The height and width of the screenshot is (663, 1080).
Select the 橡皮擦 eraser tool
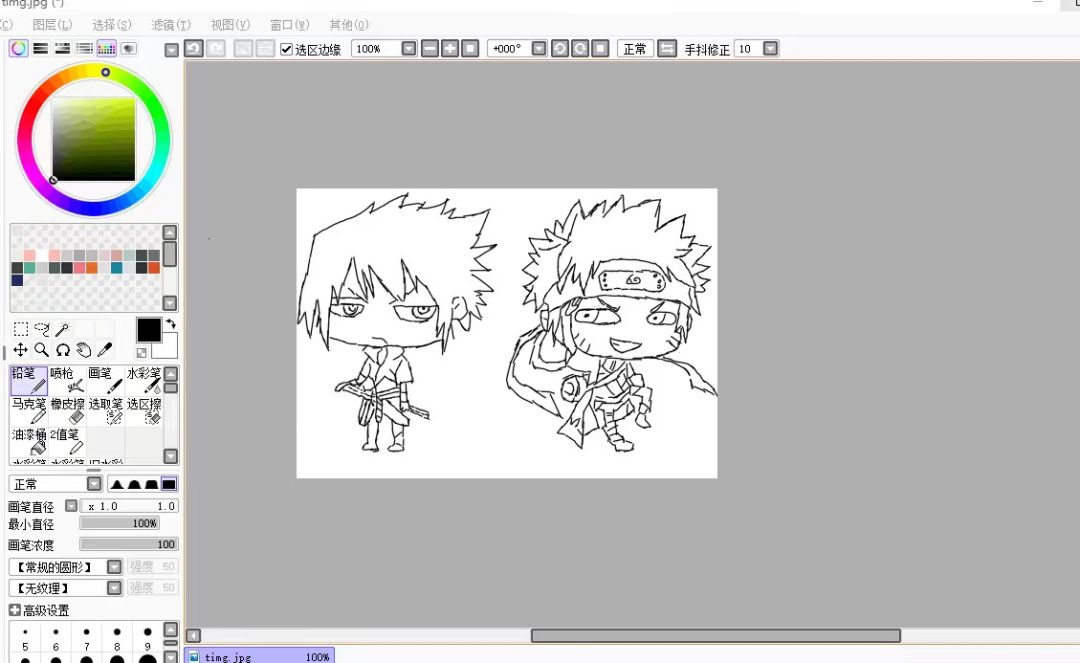[x=67, y=411]
